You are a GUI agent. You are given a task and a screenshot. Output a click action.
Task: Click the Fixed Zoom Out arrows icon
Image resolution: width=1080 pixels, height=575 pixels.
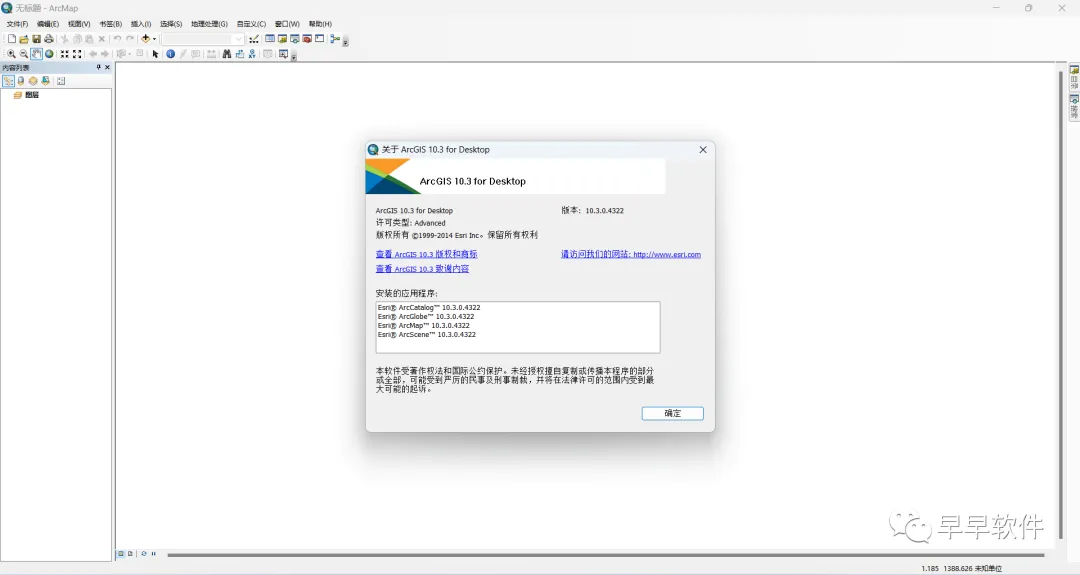tap(77, 54)
